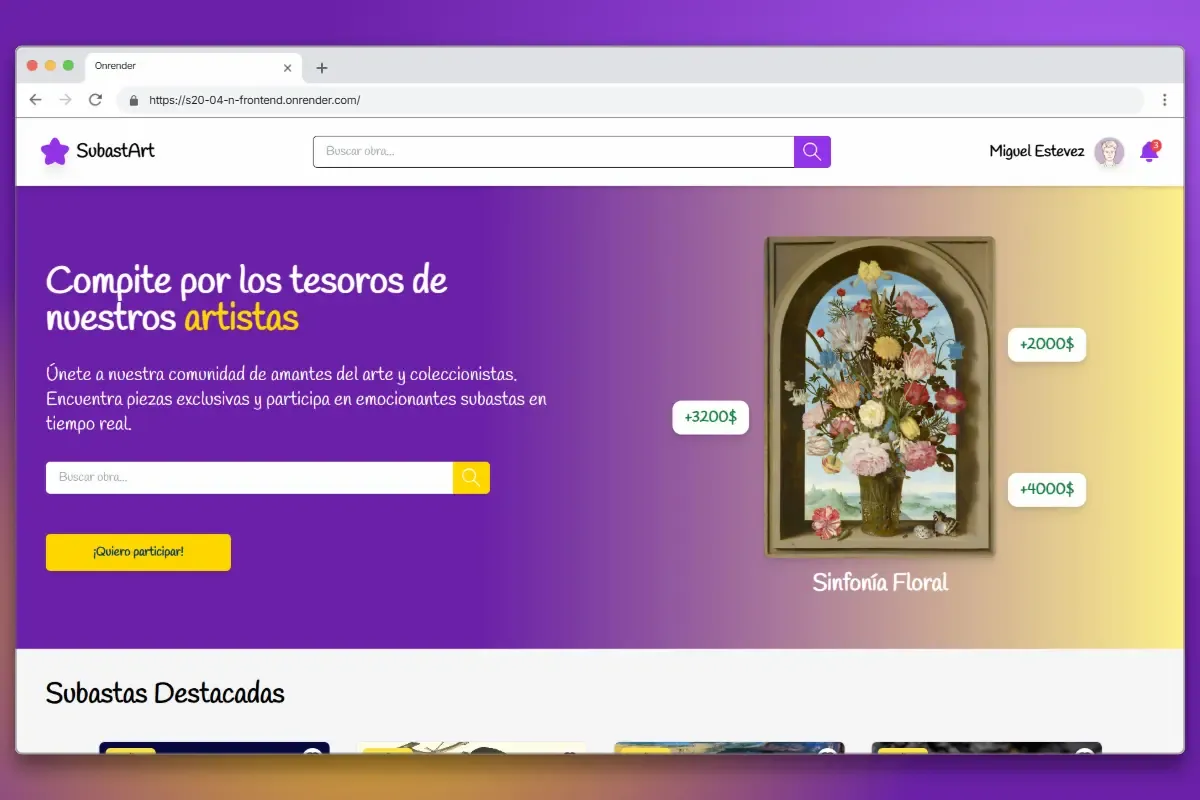
Task: Click the purple search button in header
Action: pos(812,152)
